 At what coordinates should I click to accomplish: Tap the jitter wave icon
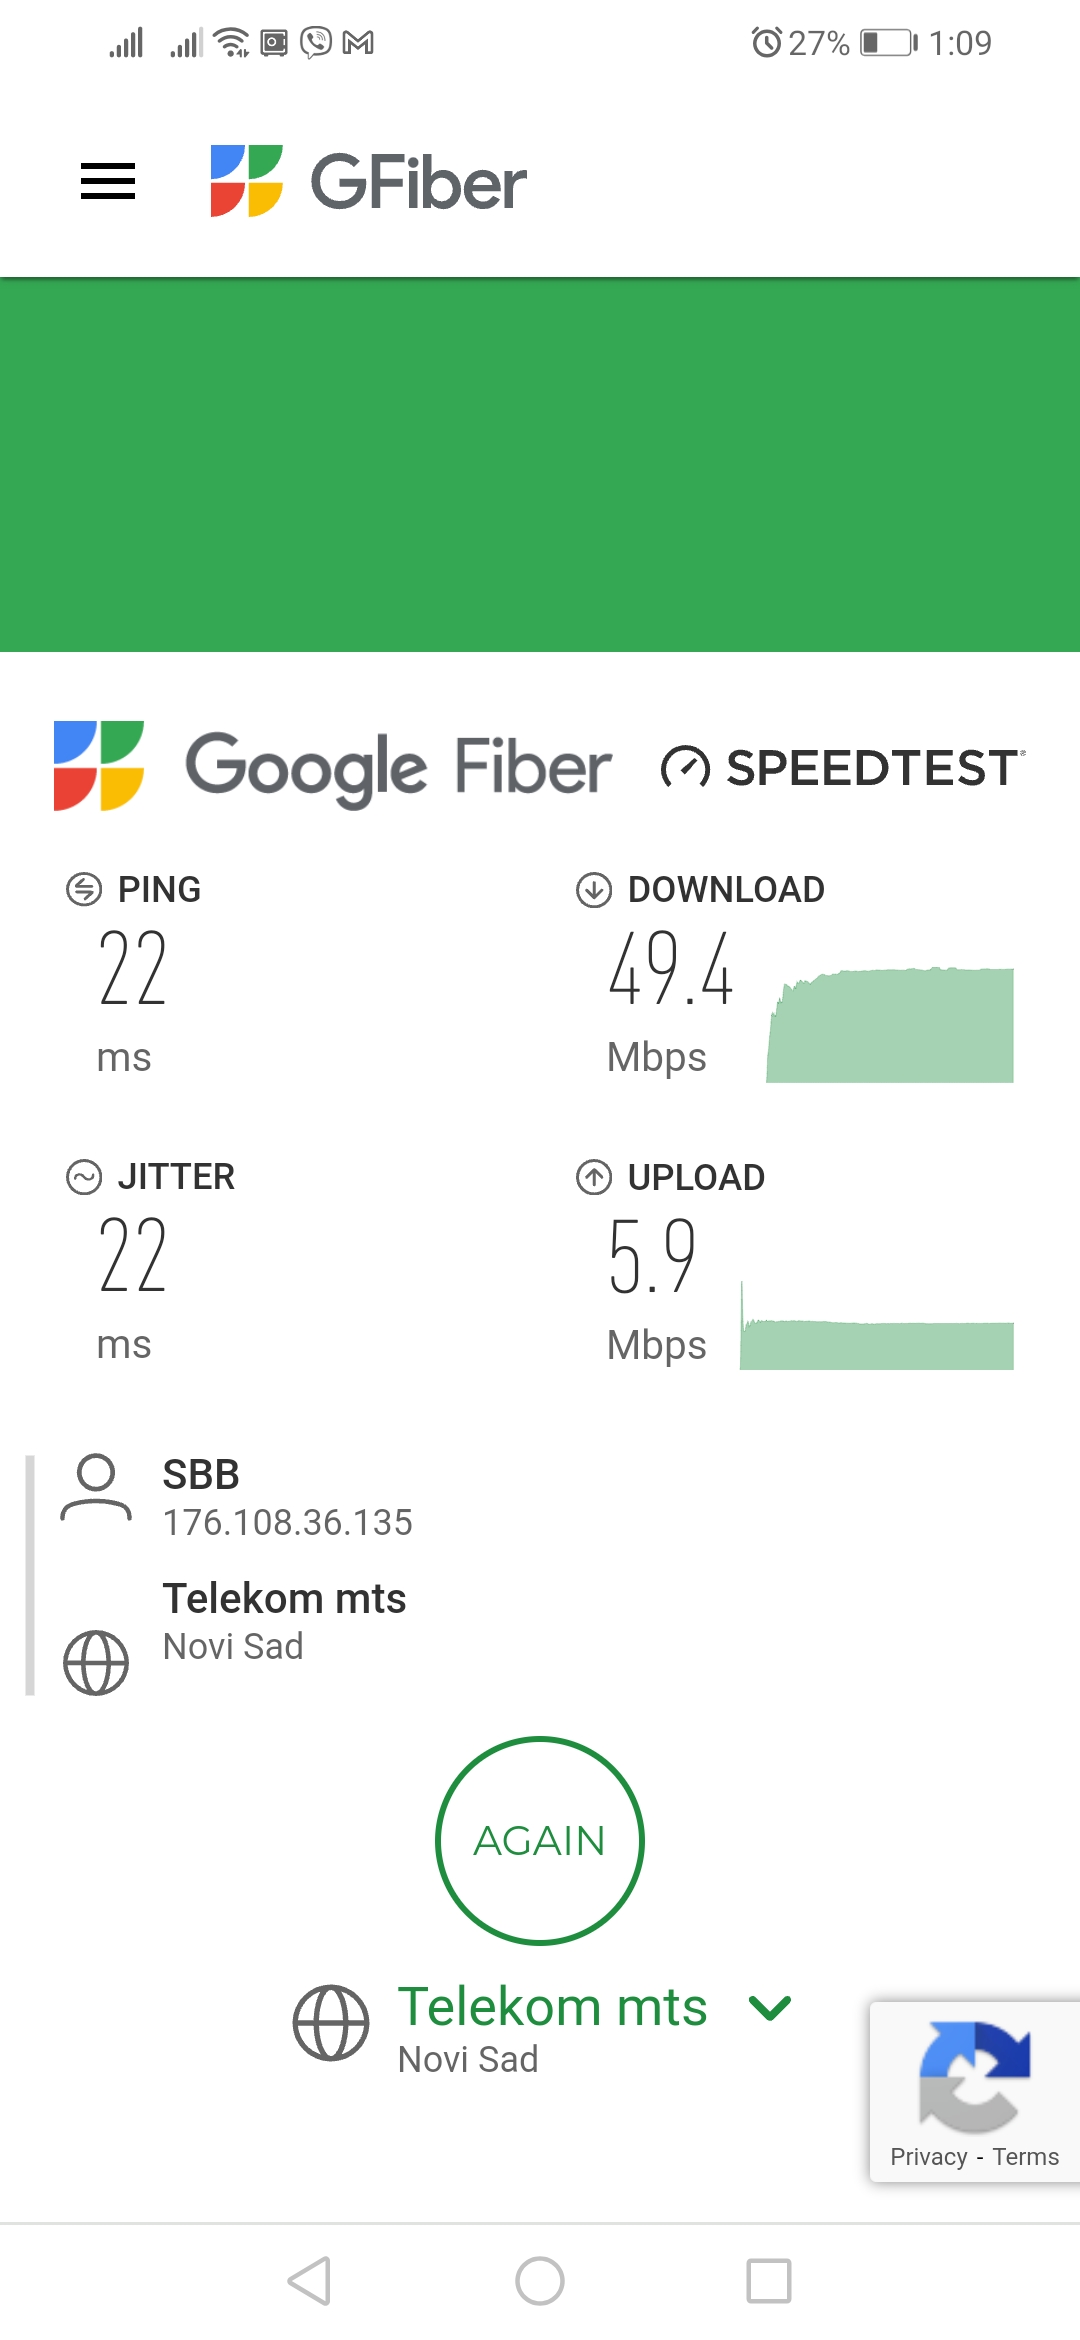(x=84, y=1177)
